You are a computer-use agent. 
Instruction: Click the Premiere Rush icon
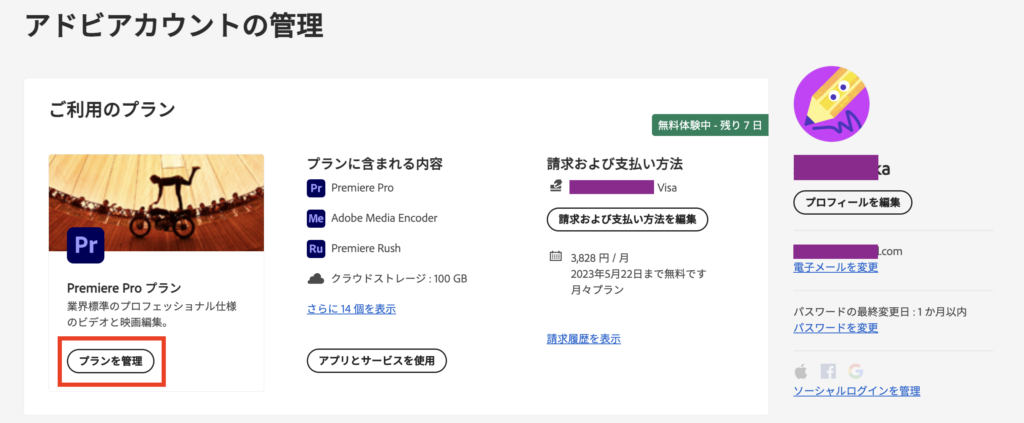316,248
